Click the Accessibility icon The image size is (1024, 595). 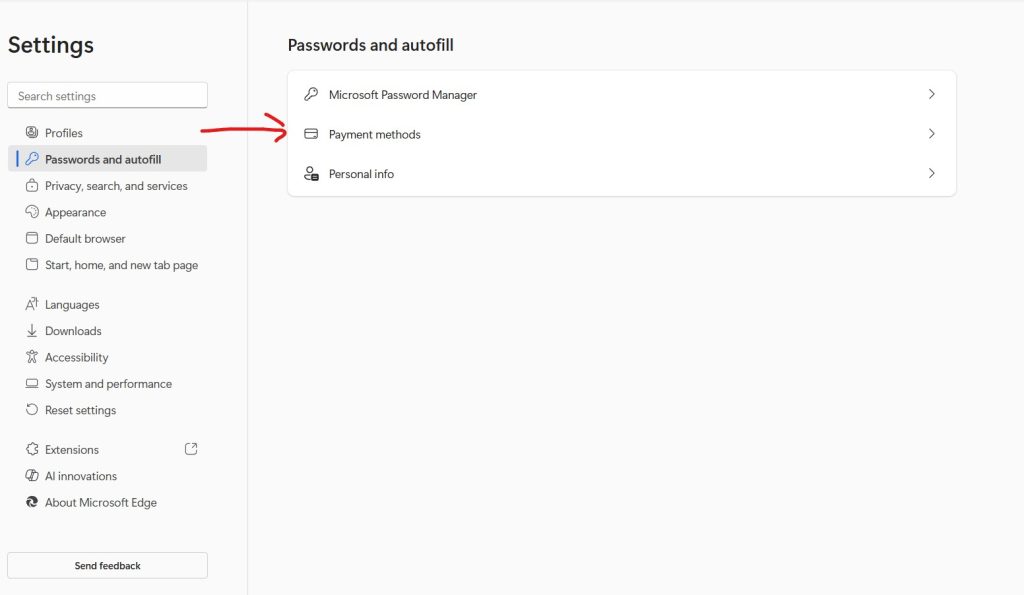(30, 357)
